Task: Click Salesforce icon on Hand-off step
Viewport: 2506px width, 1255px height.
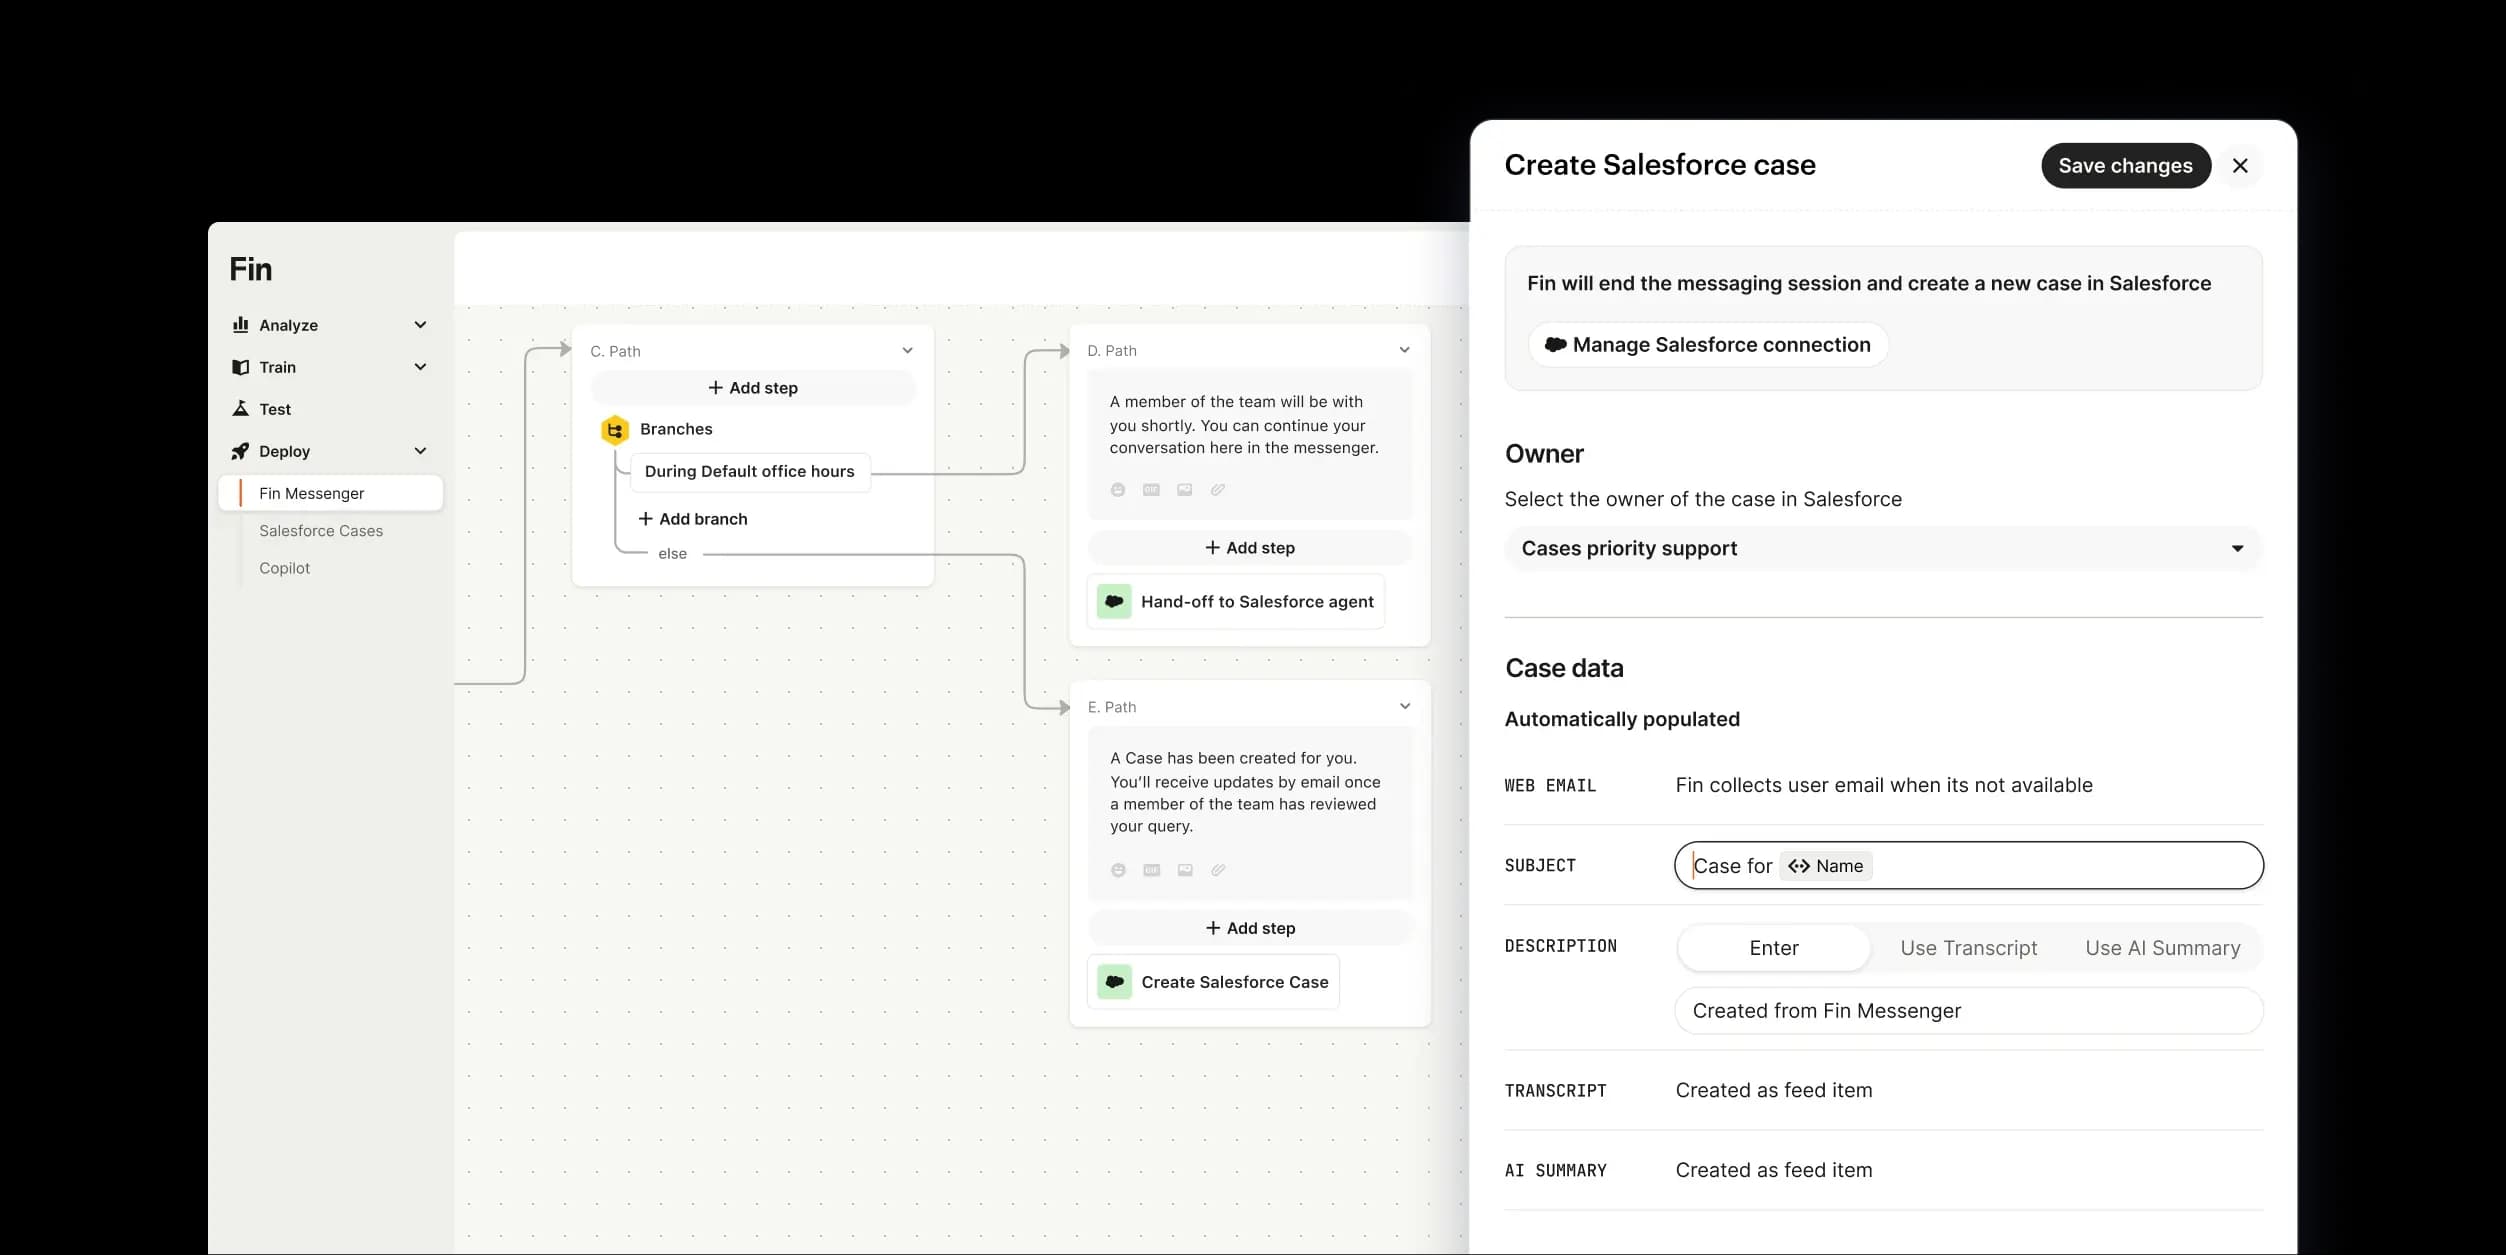Action: pos(1114,602)
